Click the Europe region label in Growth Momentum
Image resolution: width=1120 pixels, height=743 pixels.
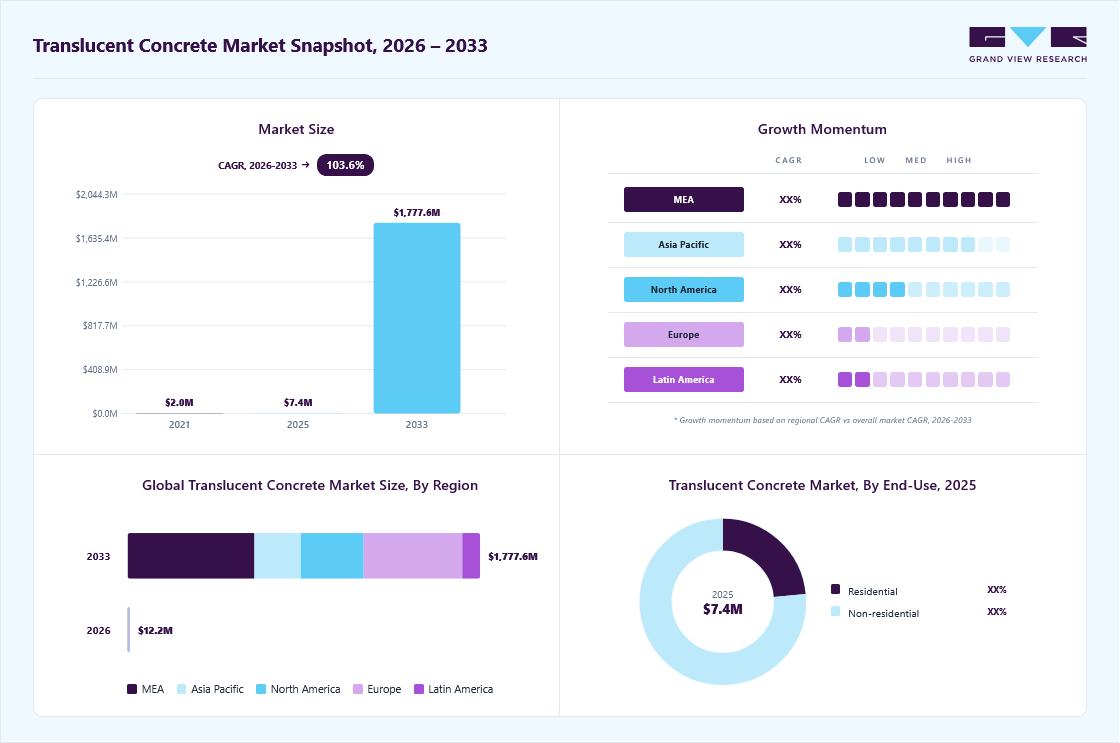point(684,334)
